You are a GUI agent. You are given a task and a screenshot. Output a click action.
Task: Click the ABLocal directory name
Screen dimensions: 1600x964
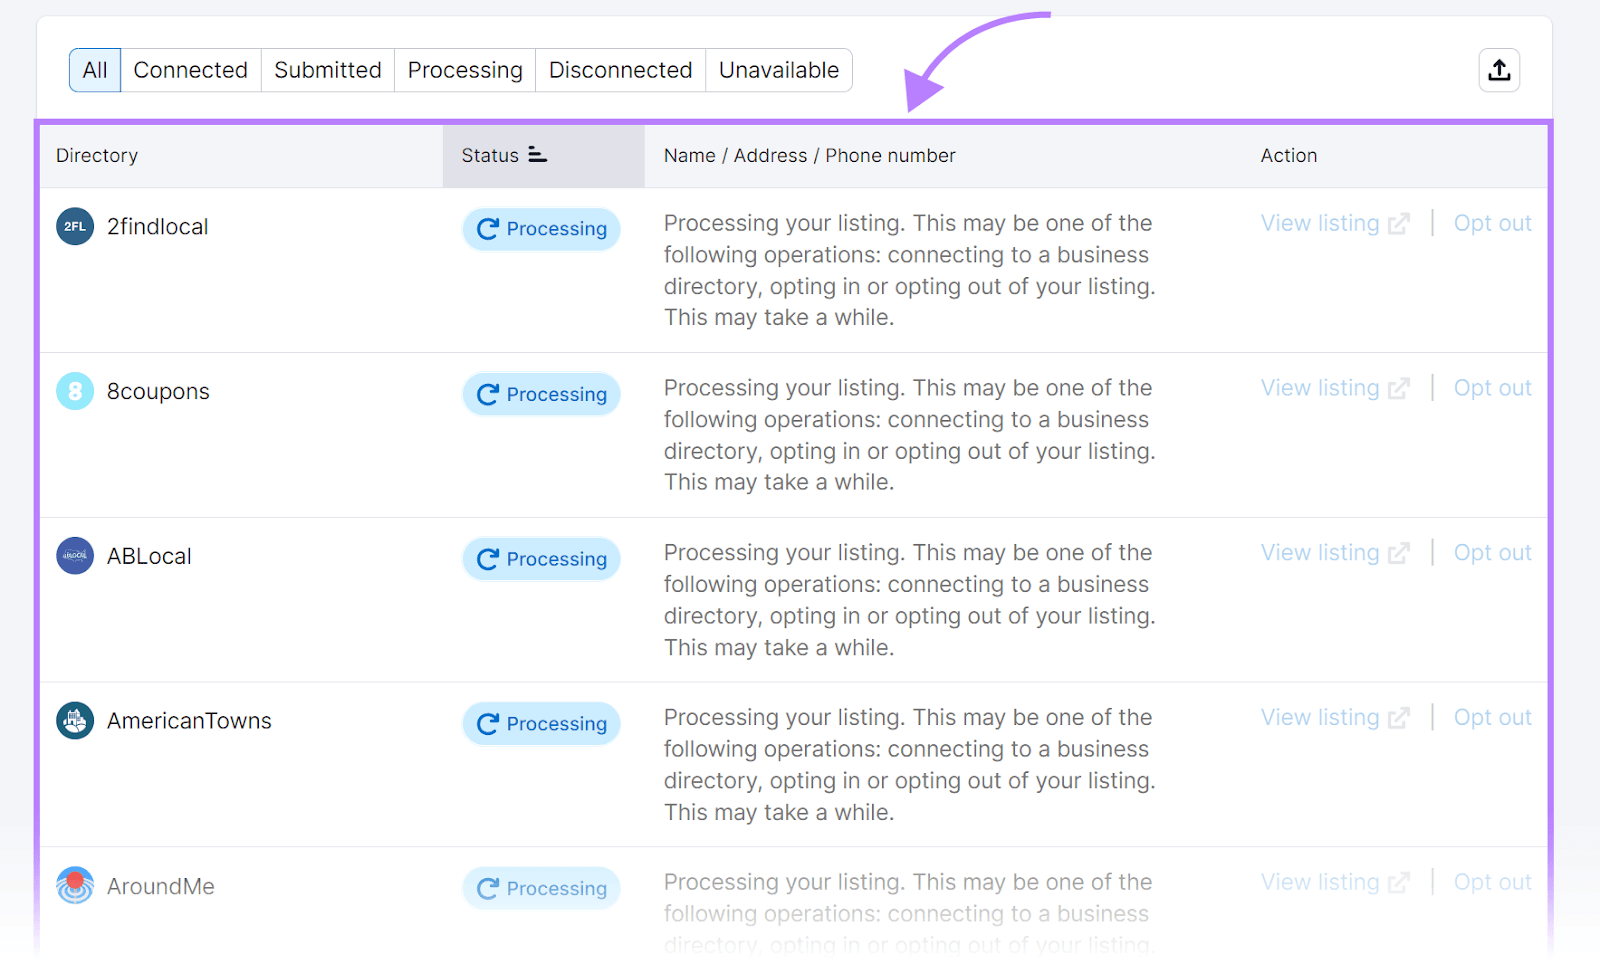(x=149, y=556)
